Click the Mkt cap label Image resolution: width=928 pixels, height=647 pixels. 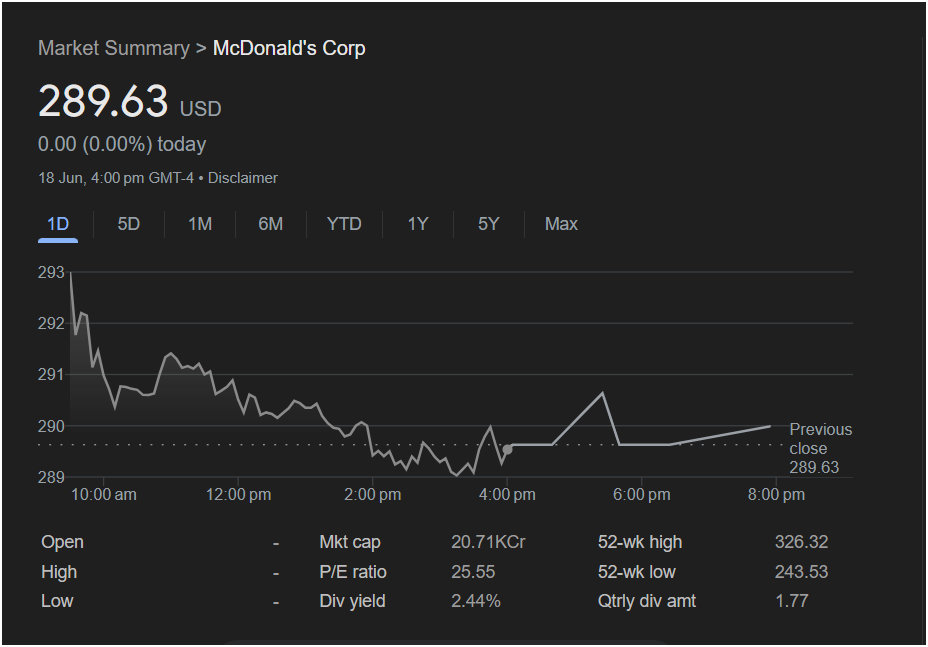coord(350,542)
